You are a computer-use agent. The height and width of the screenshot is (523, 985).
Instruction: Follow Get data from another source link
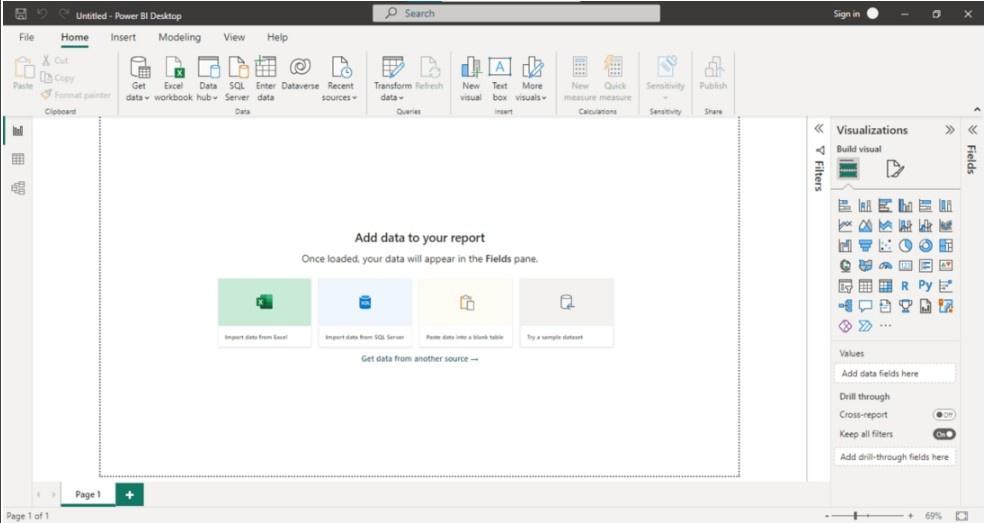tap(420, 359)
